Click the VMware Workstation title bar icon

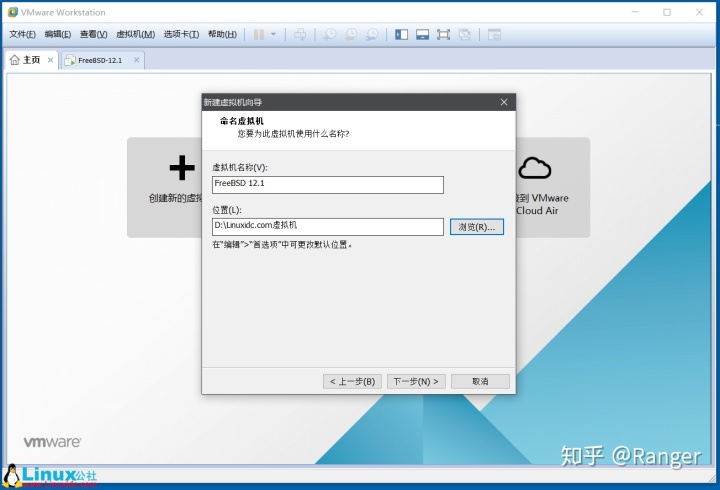coord(13,12)
